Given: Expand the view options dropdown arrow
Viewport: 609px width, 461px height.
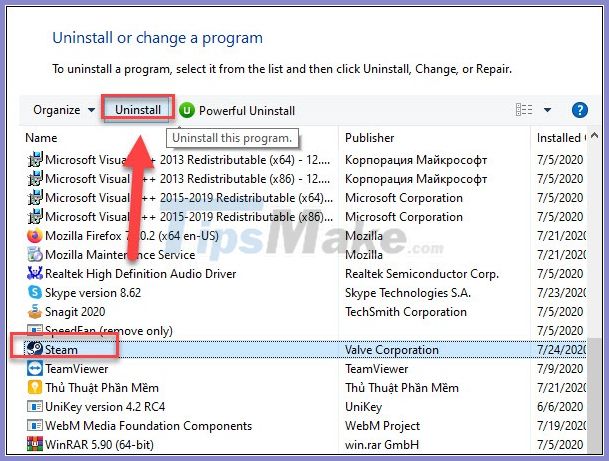Looking at the screenshot, I should pyautogui.click(x=548, y=110).
